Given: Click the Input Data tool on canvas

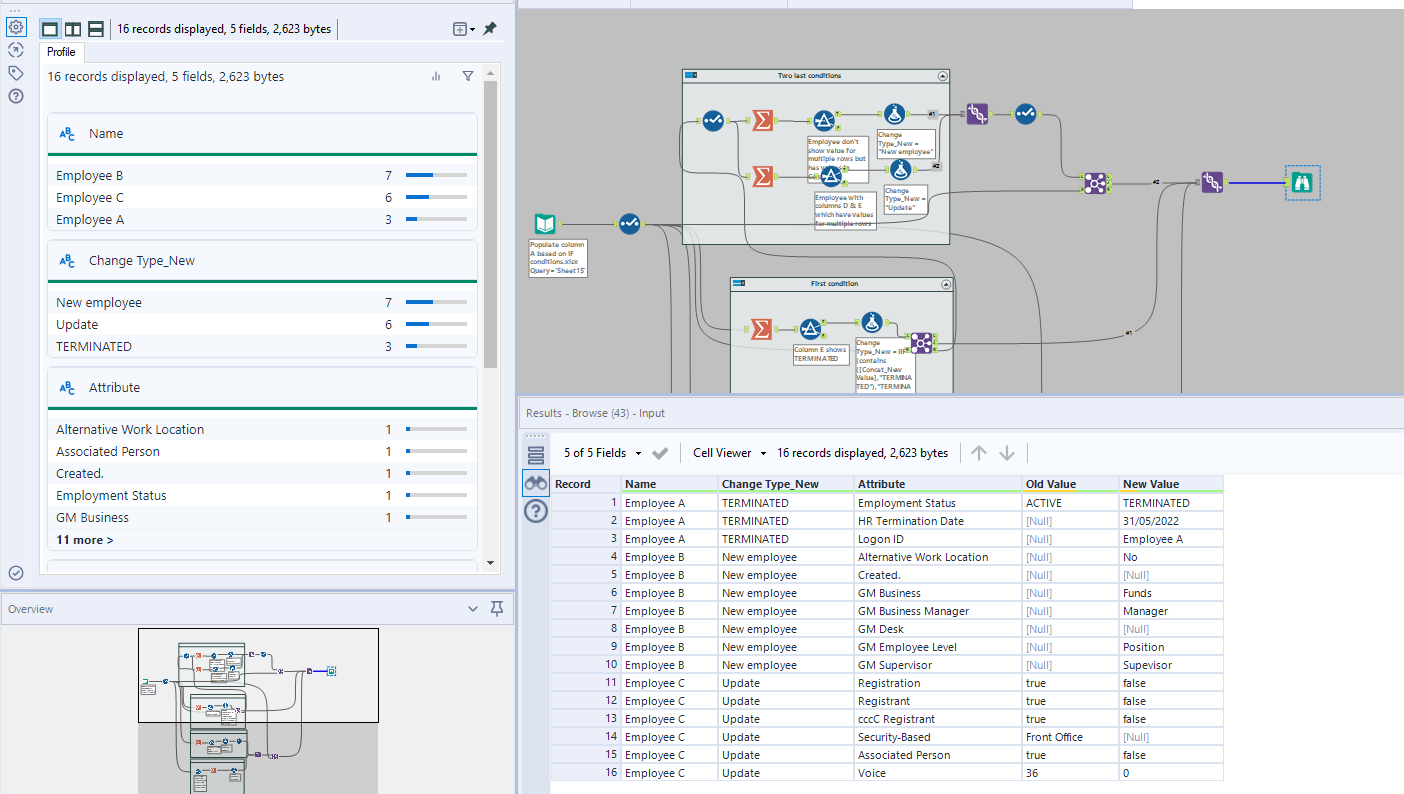Looking at the screenshot, I should pyautogui.click(x=545, y=224).
